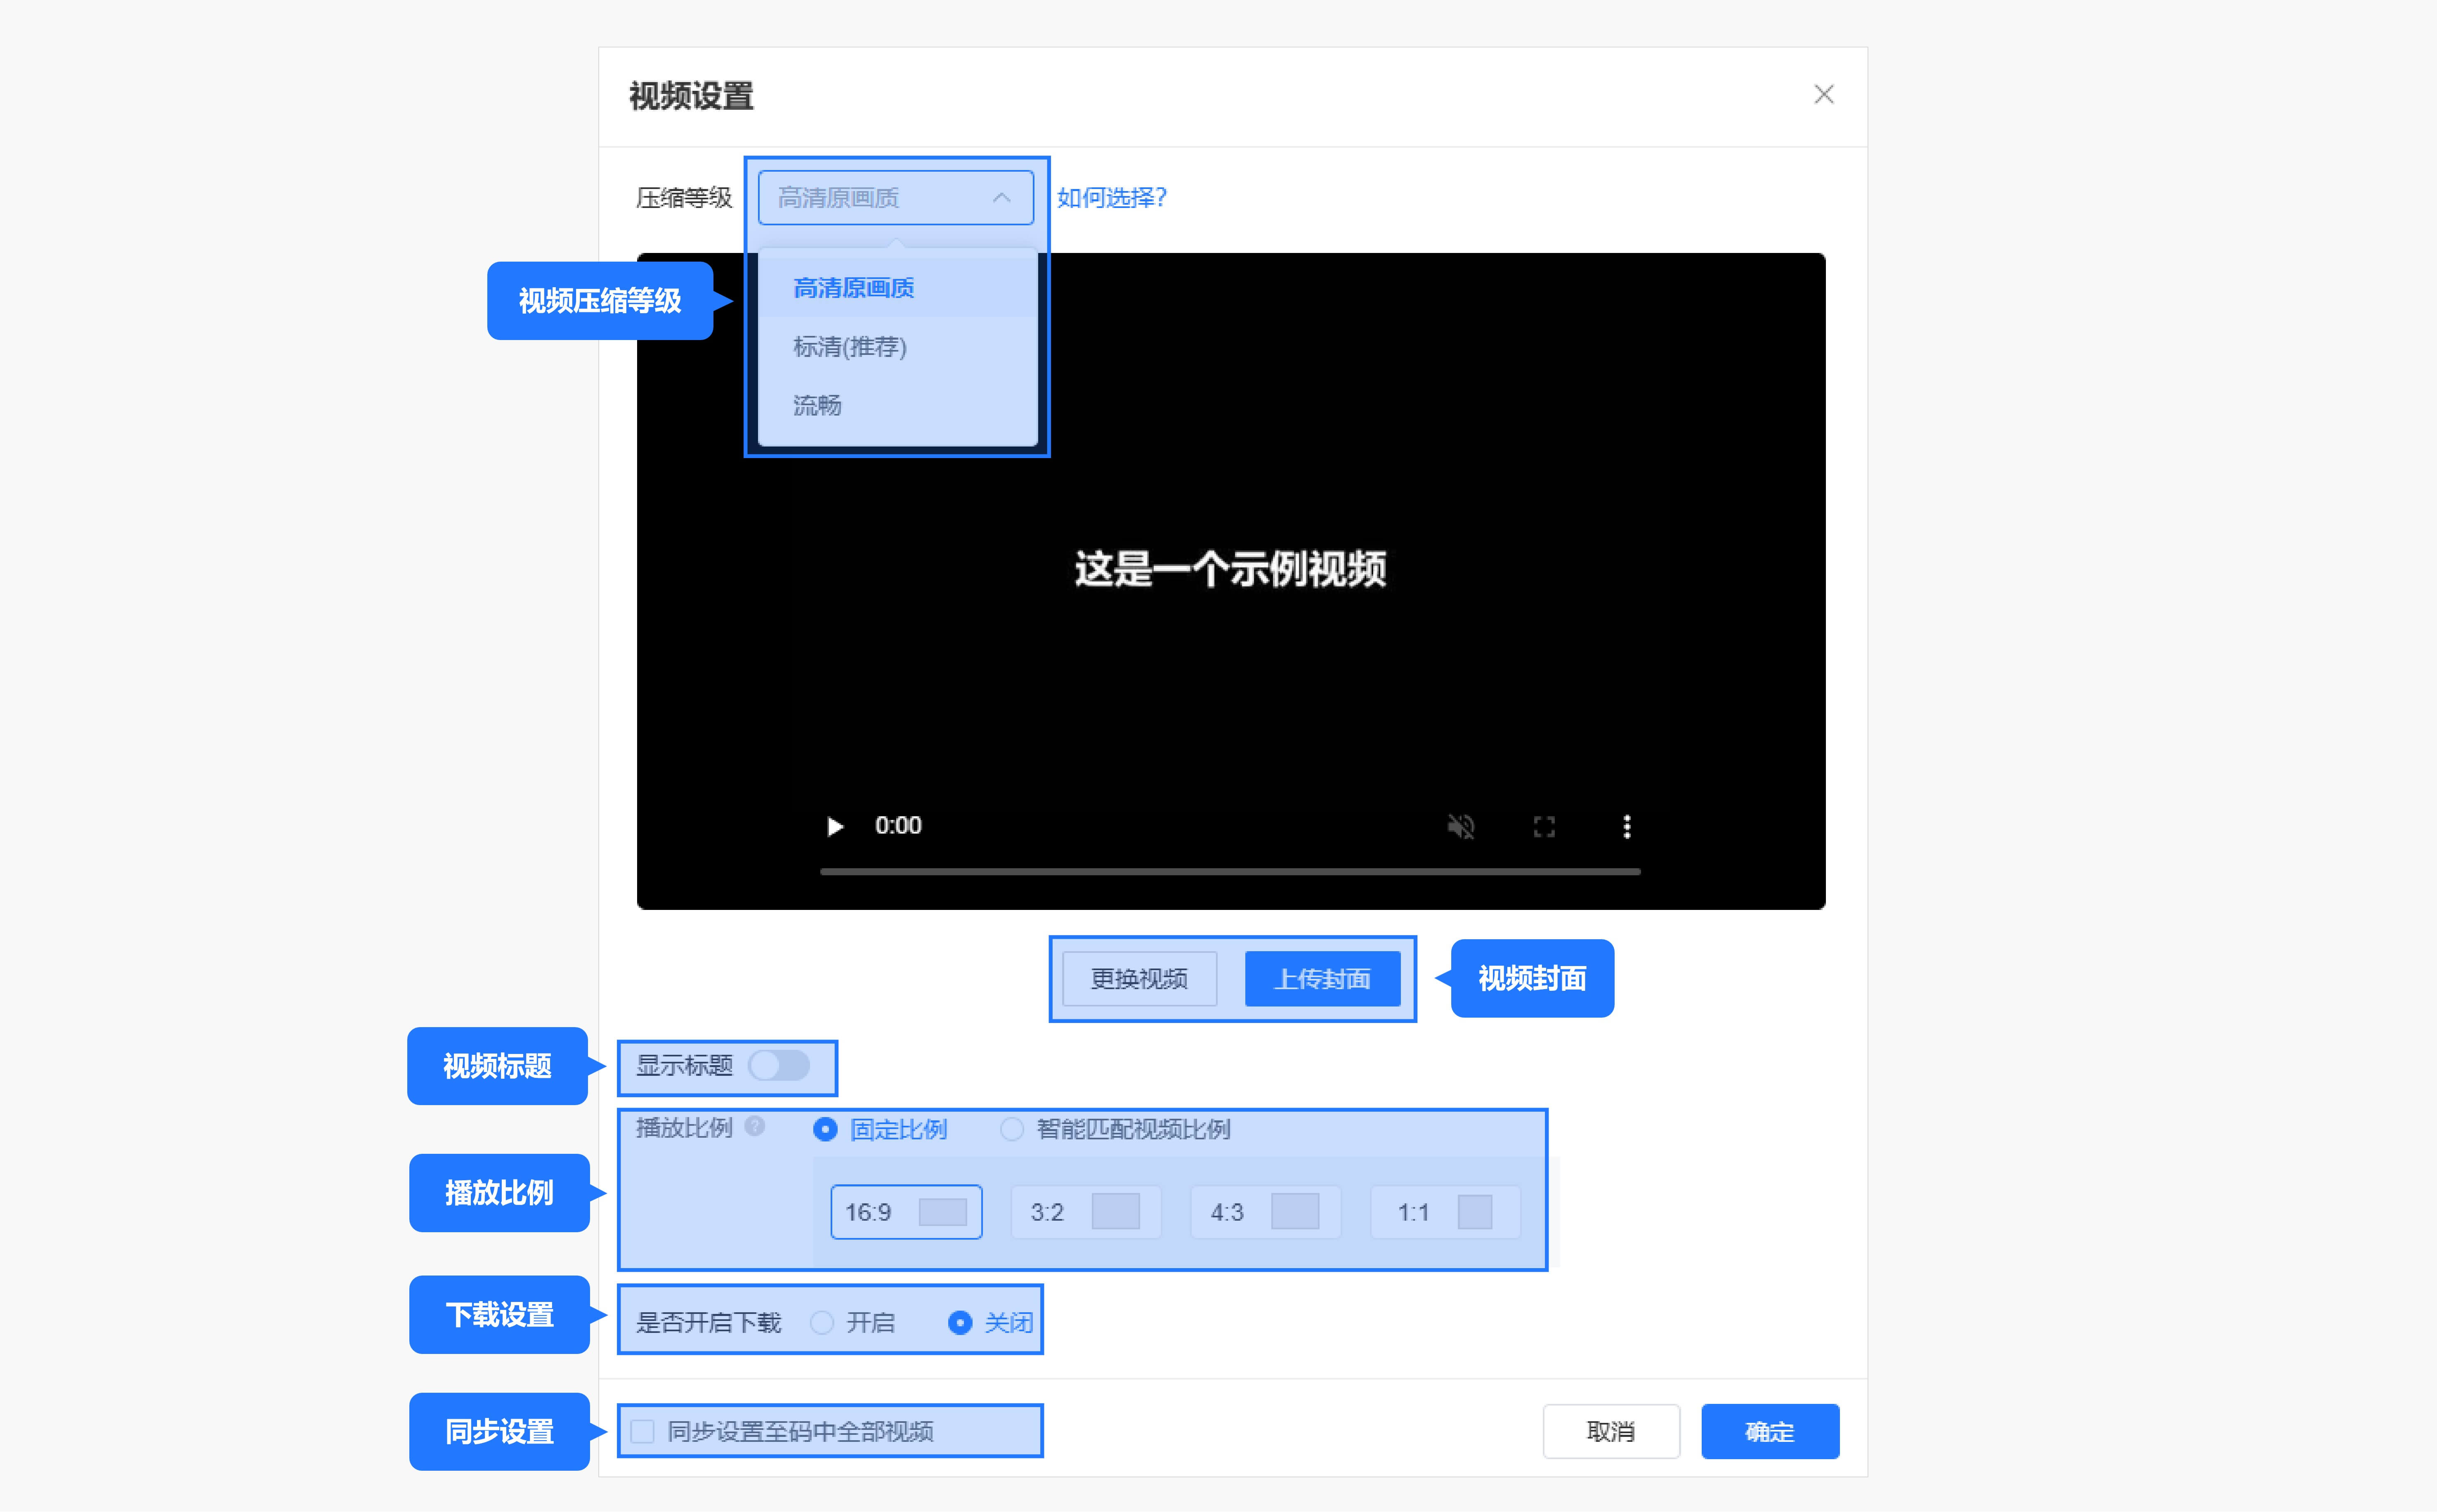Toggle the show title switch
Screen dimensions: 2437x1512
pos(779,1065)
